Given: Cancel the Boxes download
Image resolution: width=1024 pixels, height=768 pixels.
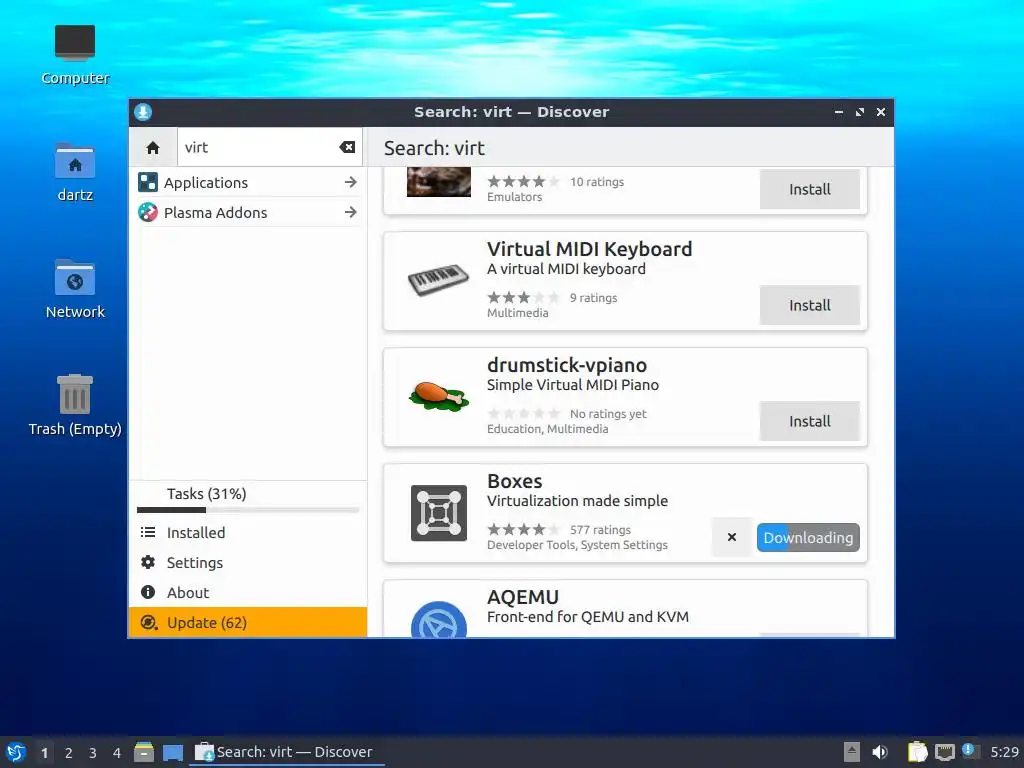Looking at the screenshot, I should click(732, 537).
